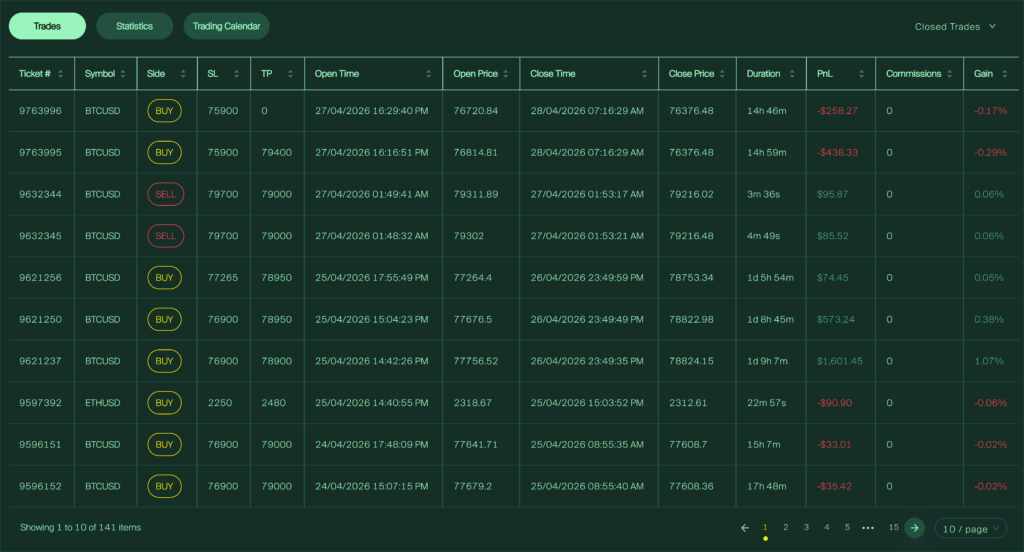Sort by Ticket # column icon

click(61, 74)
